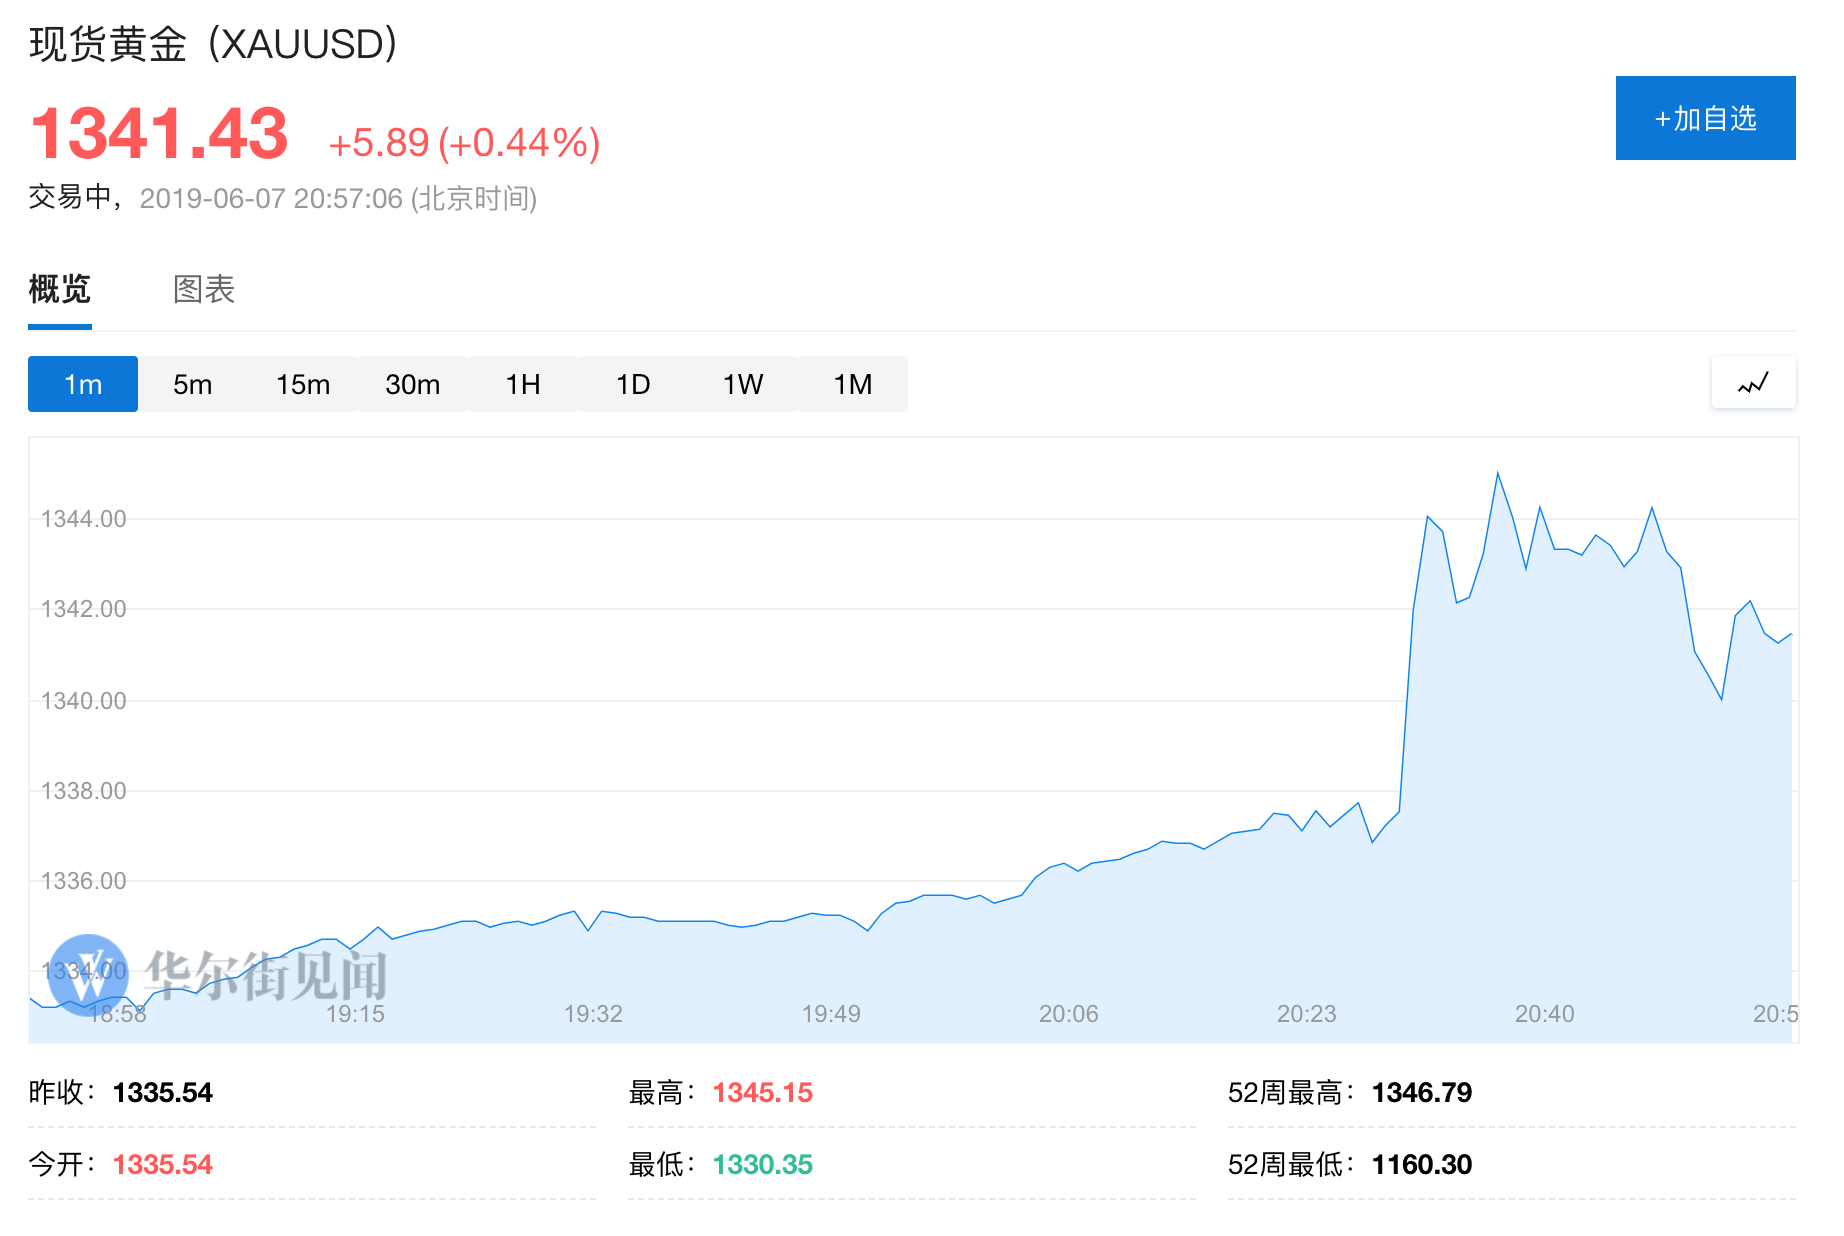The height and width of the screenshot is (1236, 1844).
Task: Click the current price 1341.43
Action: point(160,134)
